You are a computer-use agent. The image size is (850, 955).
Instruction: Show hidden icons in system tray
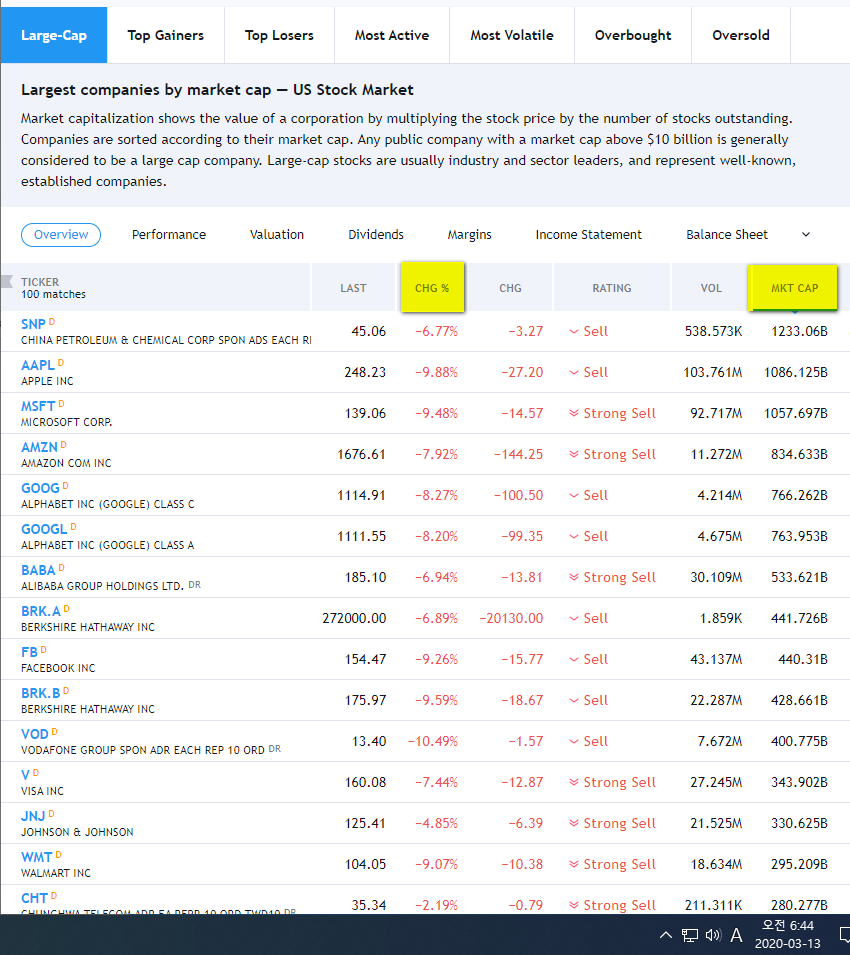click(666, 935)
